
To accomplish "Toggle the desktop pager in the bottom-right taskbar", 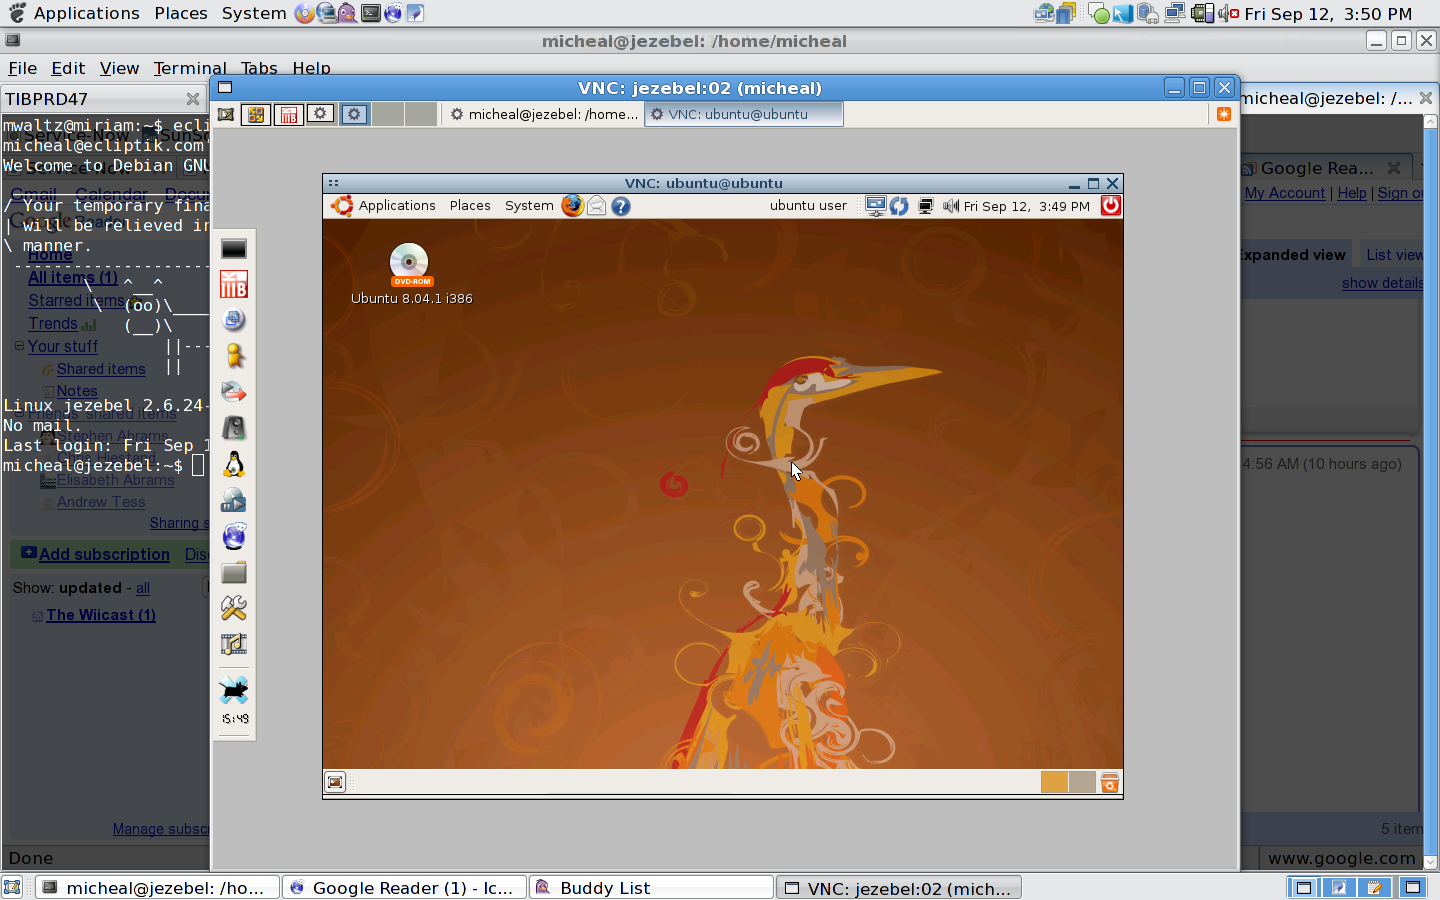I will (1303, 888).
